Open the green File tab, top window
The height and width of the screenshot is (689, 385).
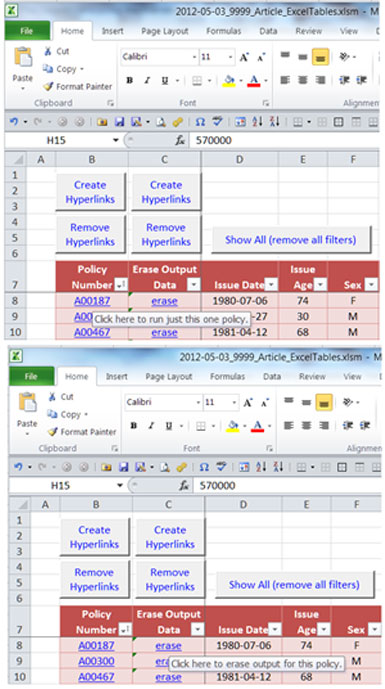coord(27,31)
